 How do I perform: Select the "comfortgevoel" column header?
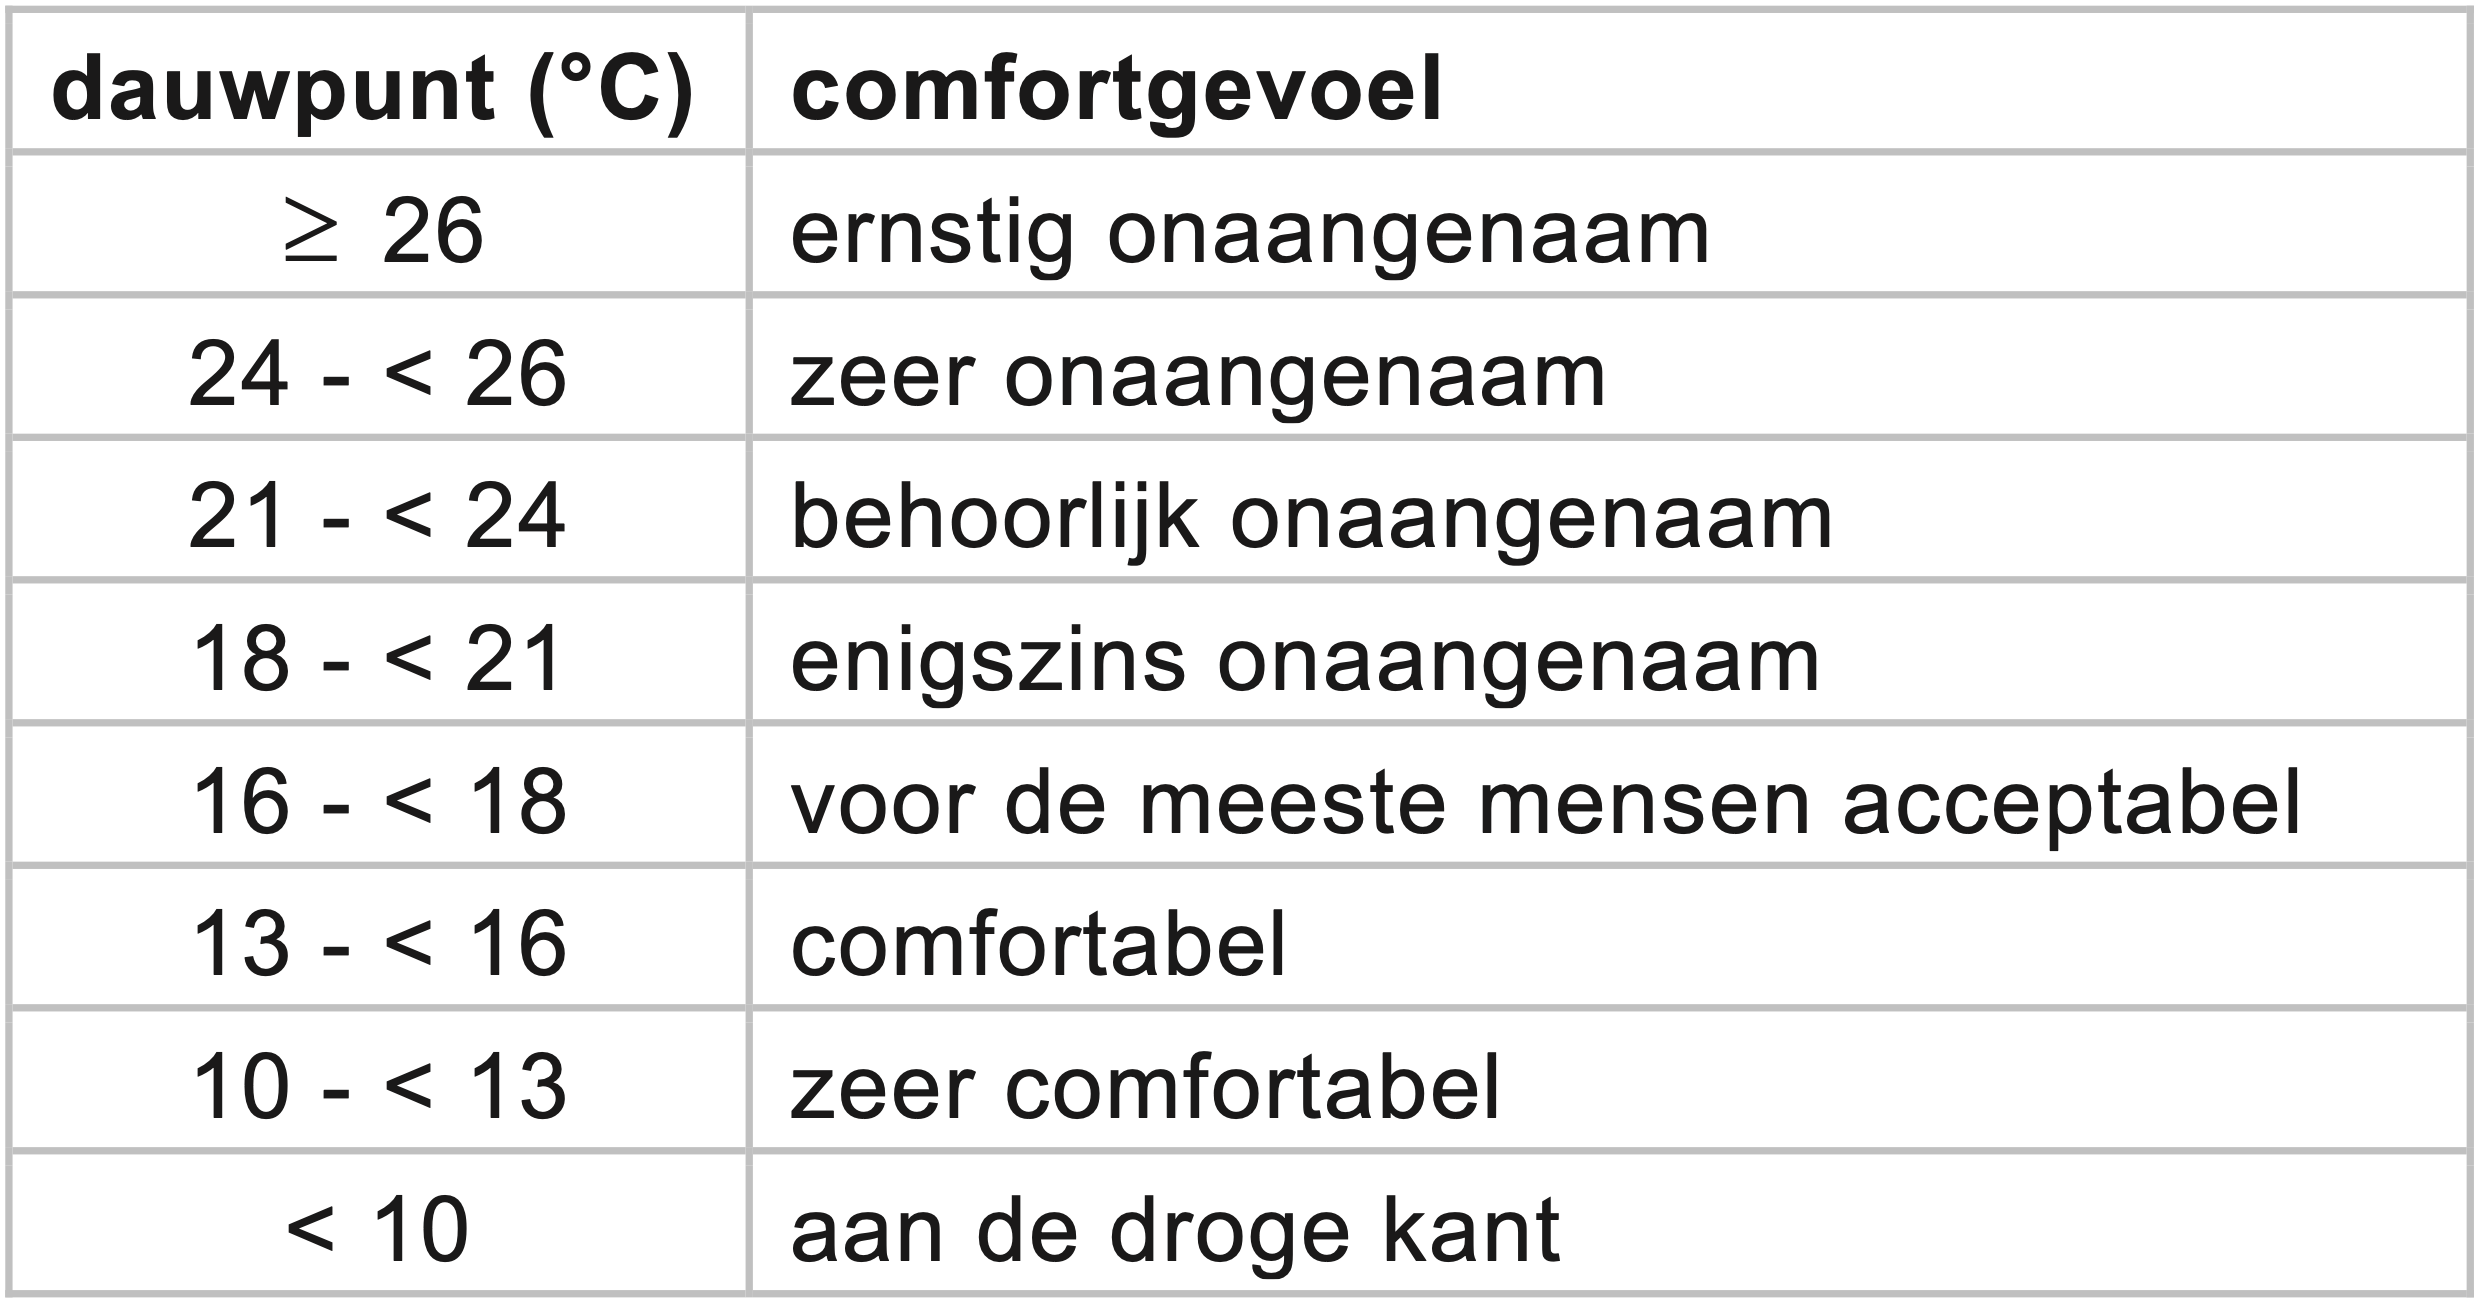[1116, 90]
